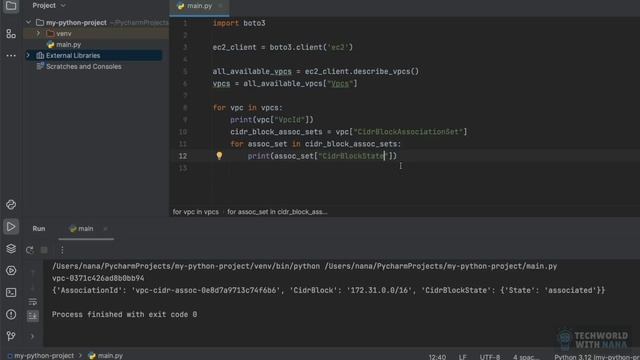The image size is (640, 360).
Task: Open the Python Packages tool window icon
Action: tap(11, 204)
